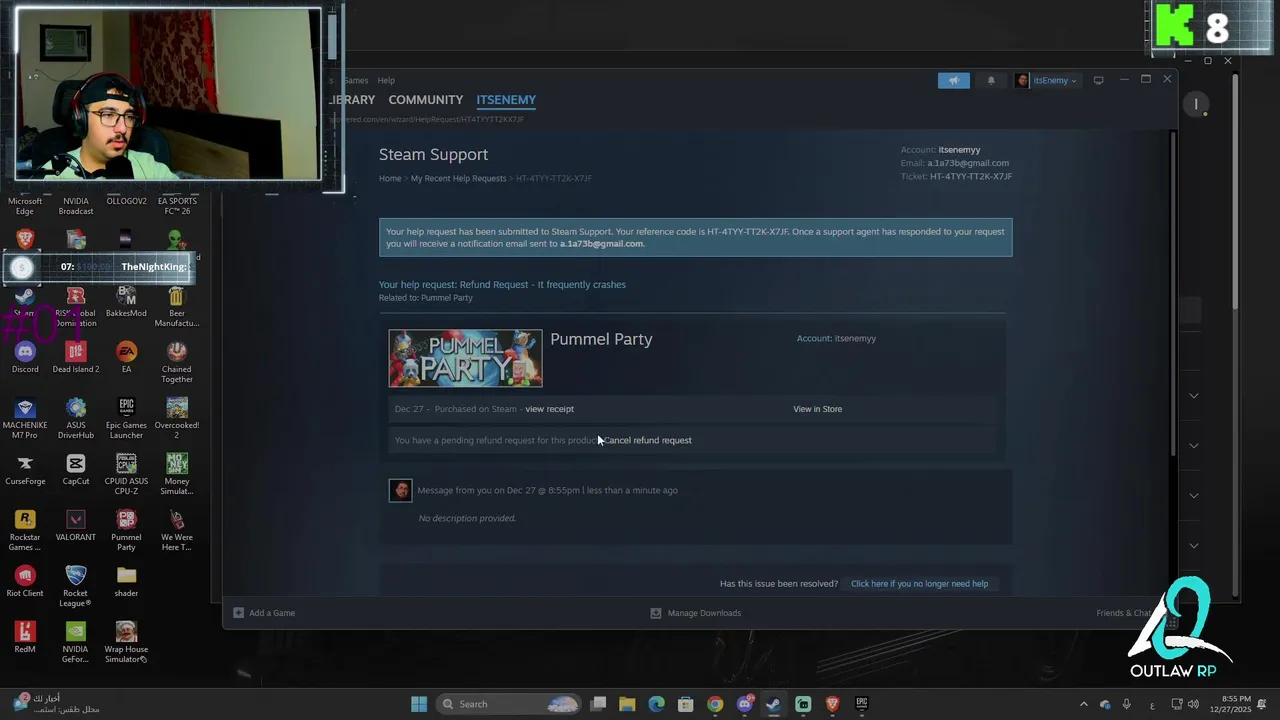Viewport: 1280px width, 720px height.
Task: Launch Rocket League desktop shortcut
Action: pyautogui.click(x=76, y=586)
